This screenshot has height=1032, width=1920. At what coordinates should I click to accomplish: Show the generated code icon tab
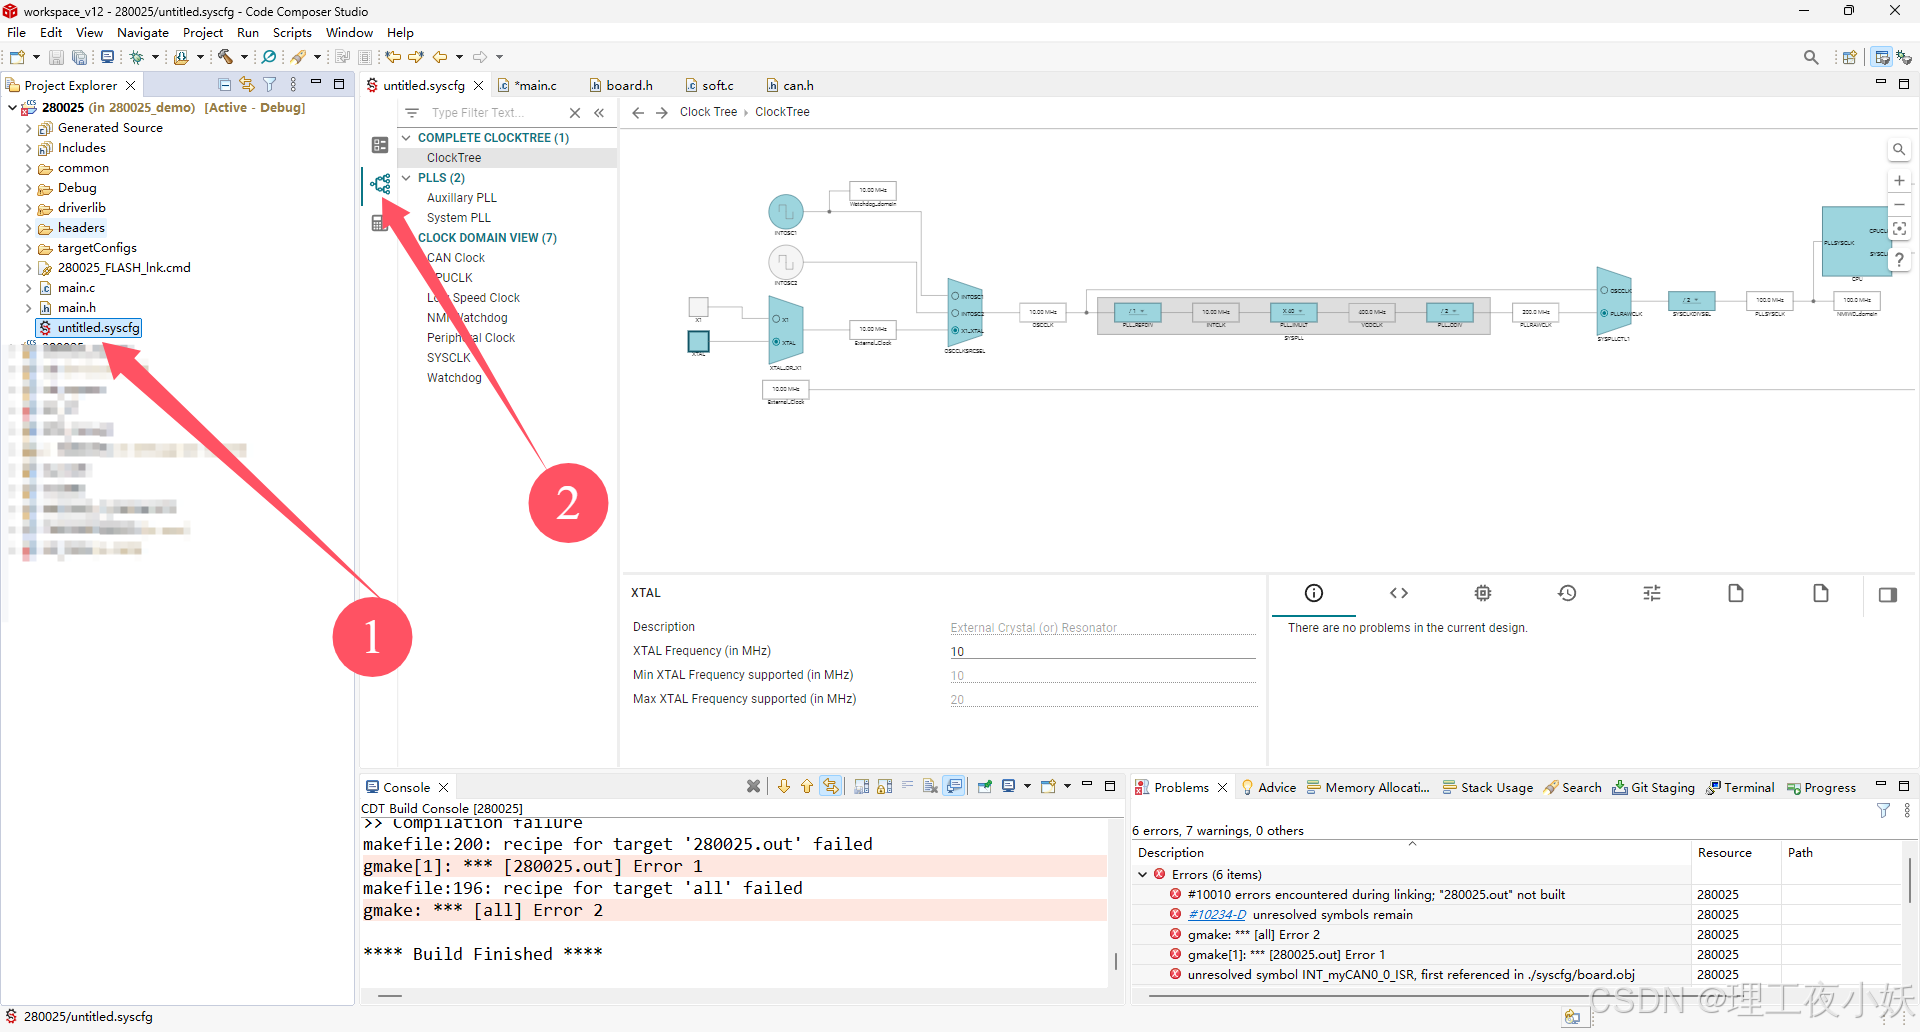click(1399, 593)
